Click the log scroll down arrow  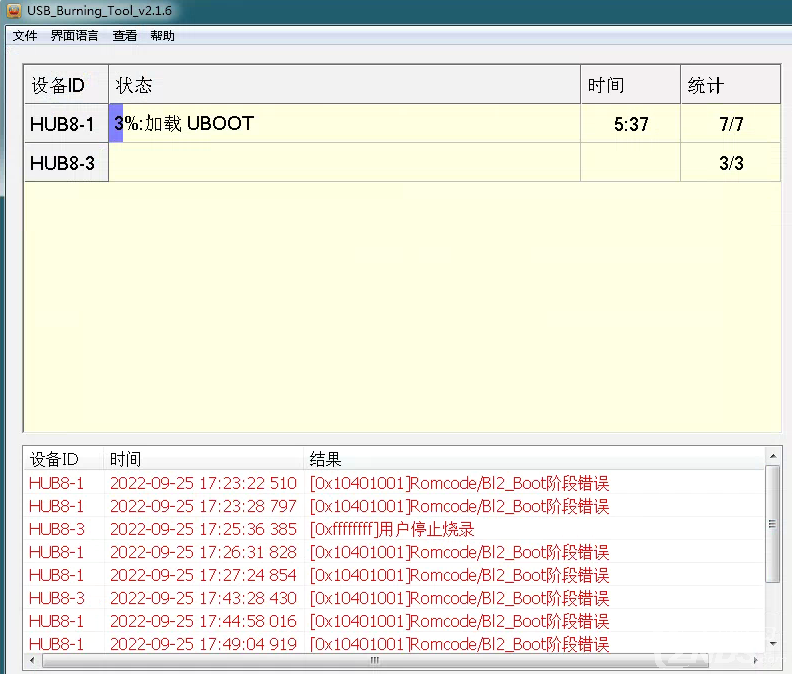coord(773,644)
